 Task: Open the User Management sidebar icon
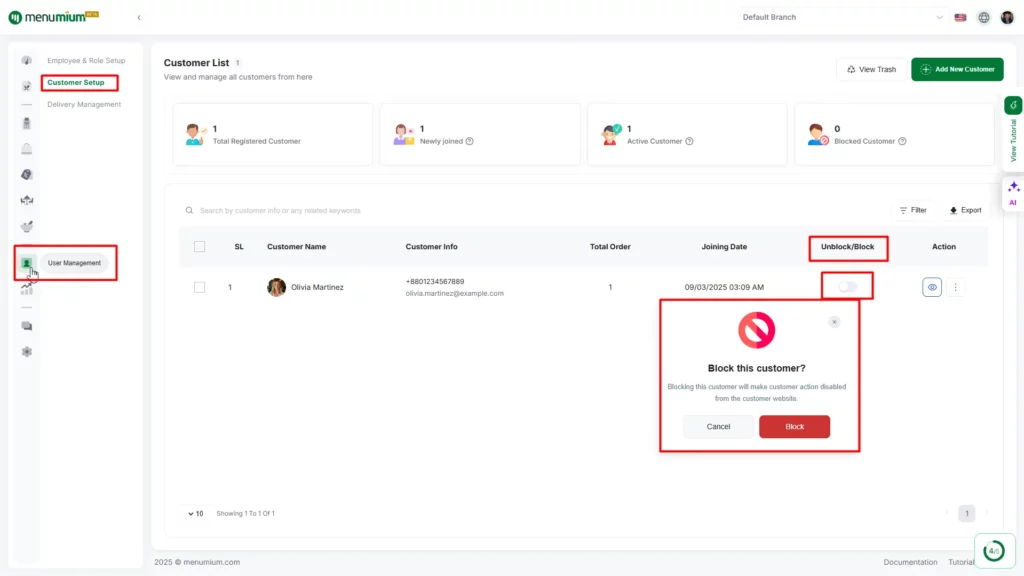(x=27, y=263)
